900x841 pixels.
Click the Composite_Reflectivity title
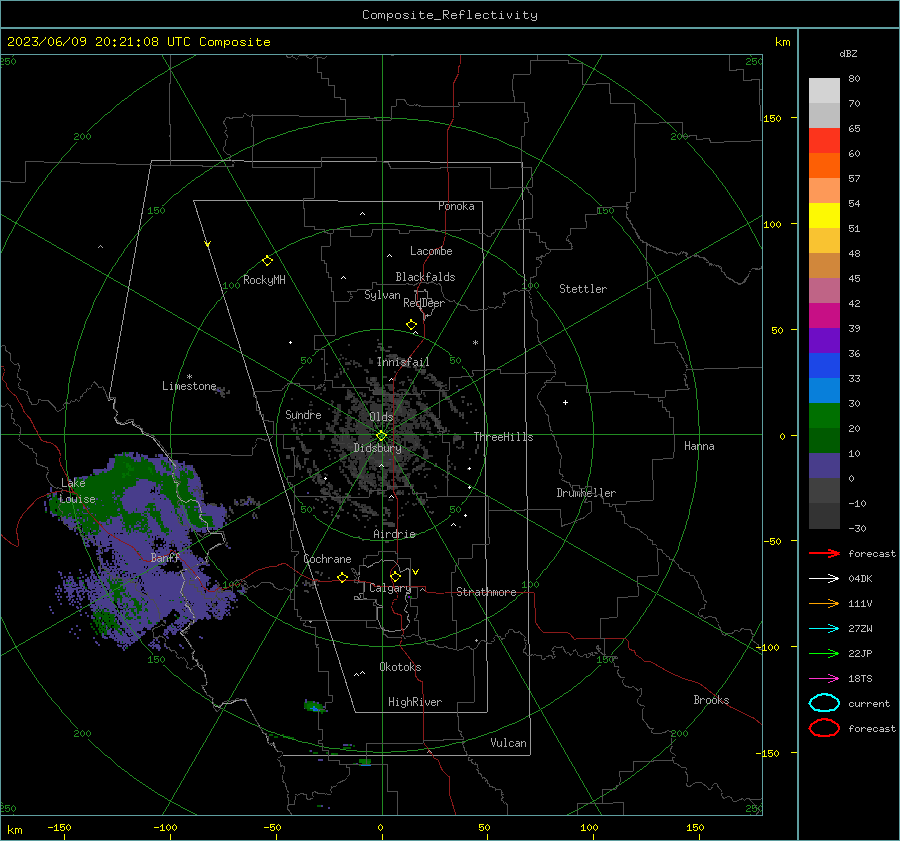pyautogui.click(x=450, y=15)
